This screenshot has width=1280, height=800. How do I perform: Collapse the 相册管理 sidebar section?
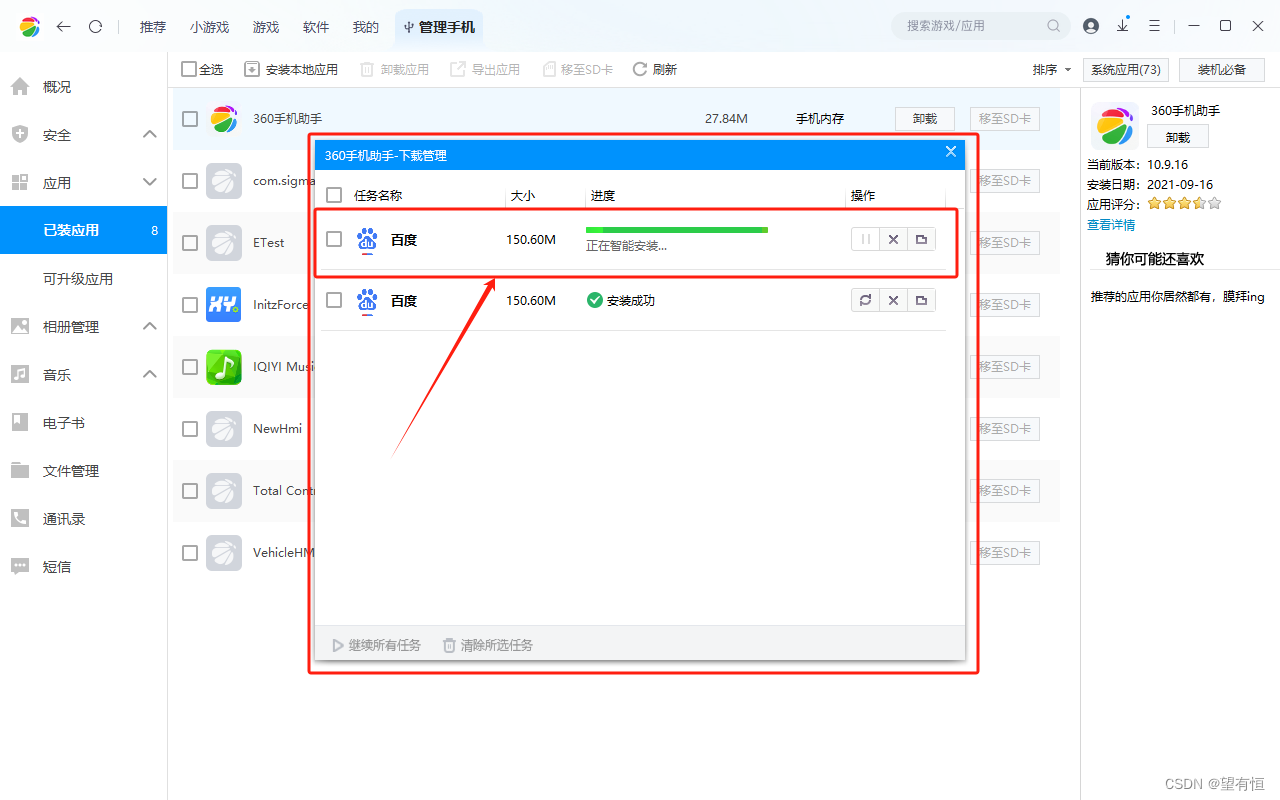150,327
